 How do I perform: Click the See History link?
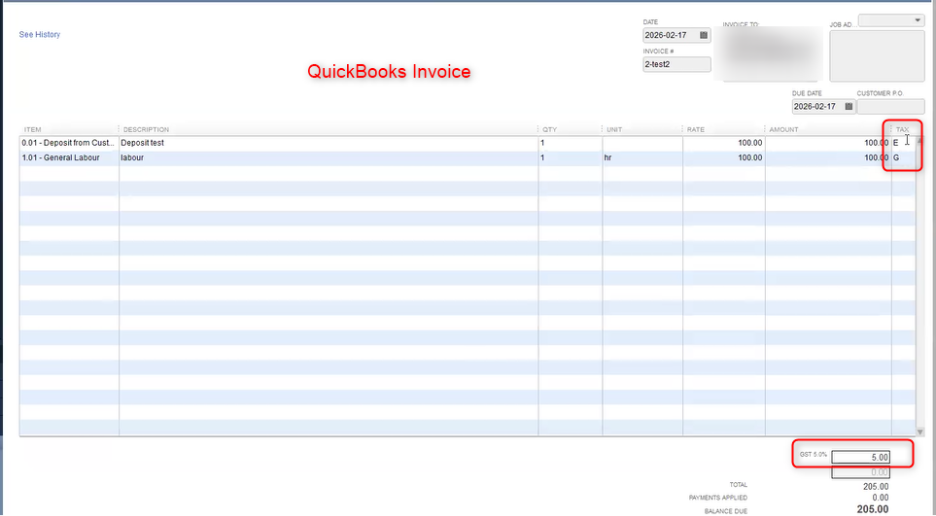39,35
